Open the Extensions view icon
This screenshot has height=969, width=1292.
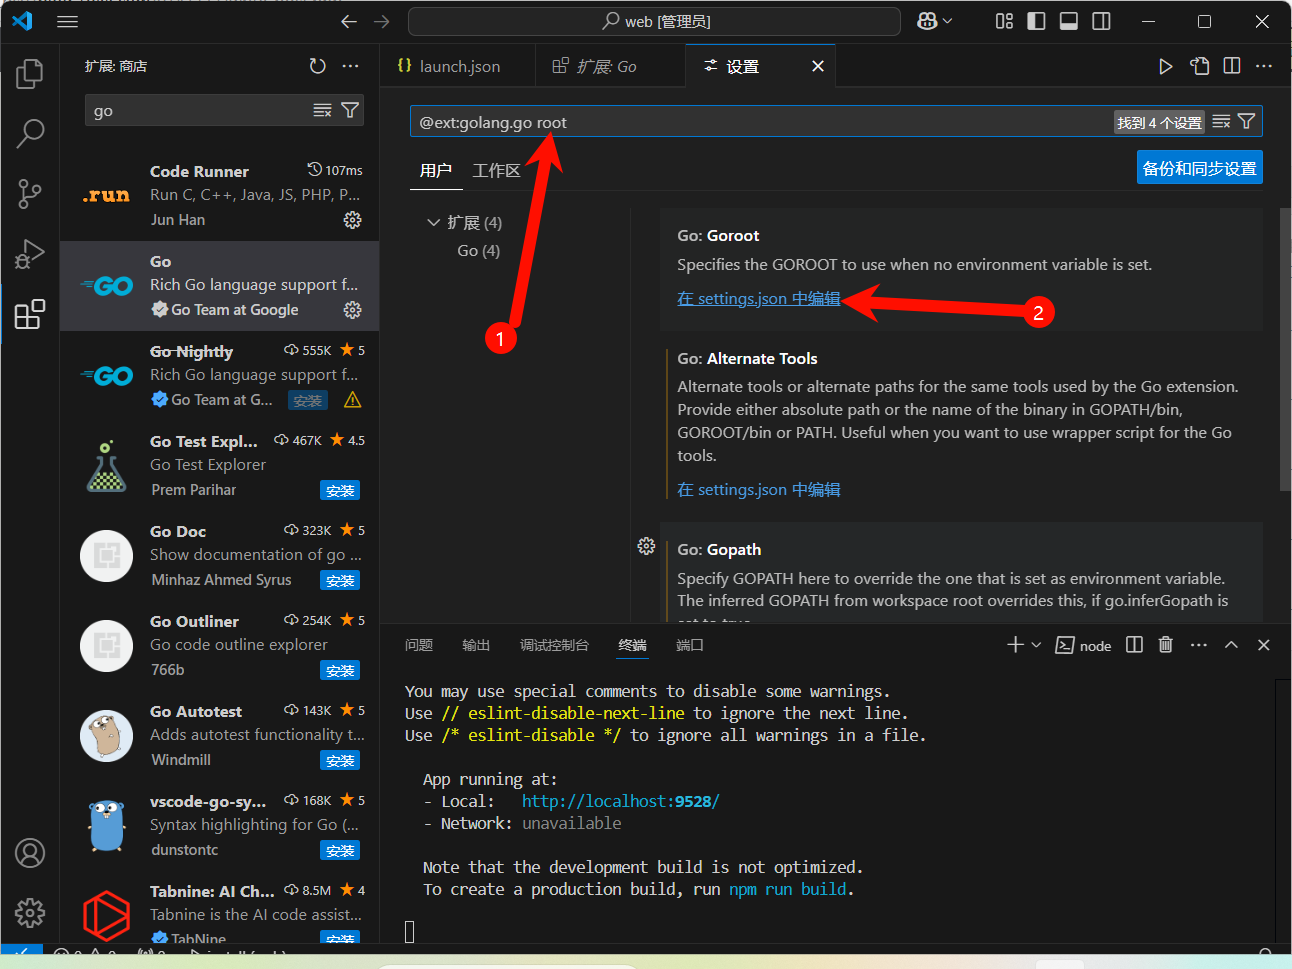pos(30,314)
